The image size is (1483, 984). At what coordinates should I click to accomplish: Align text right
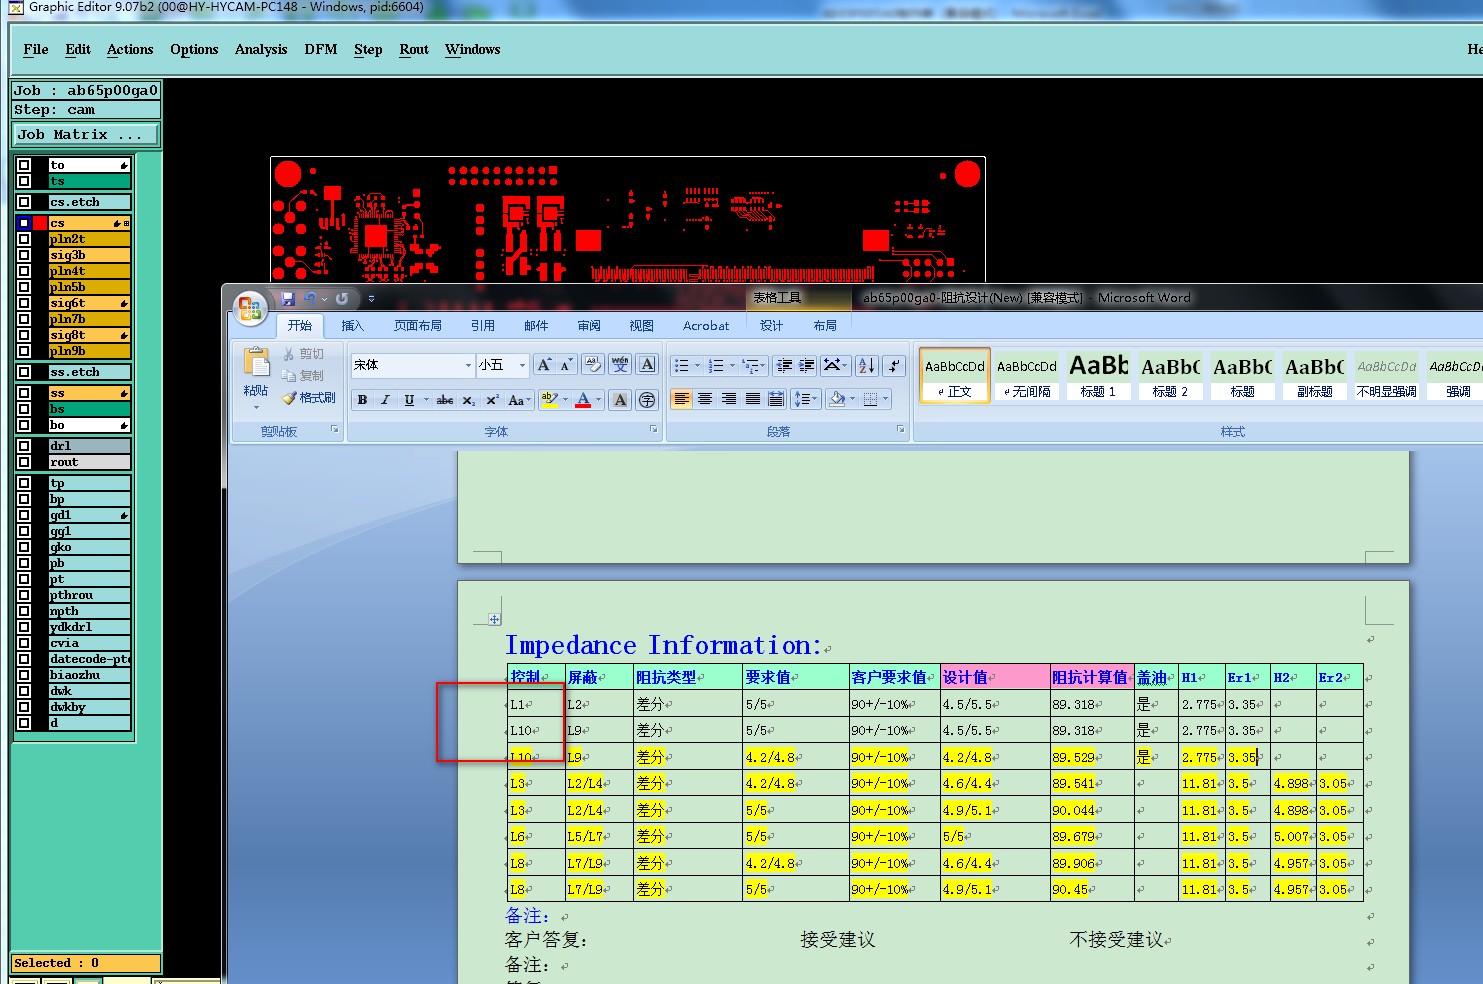click(729, 399)
